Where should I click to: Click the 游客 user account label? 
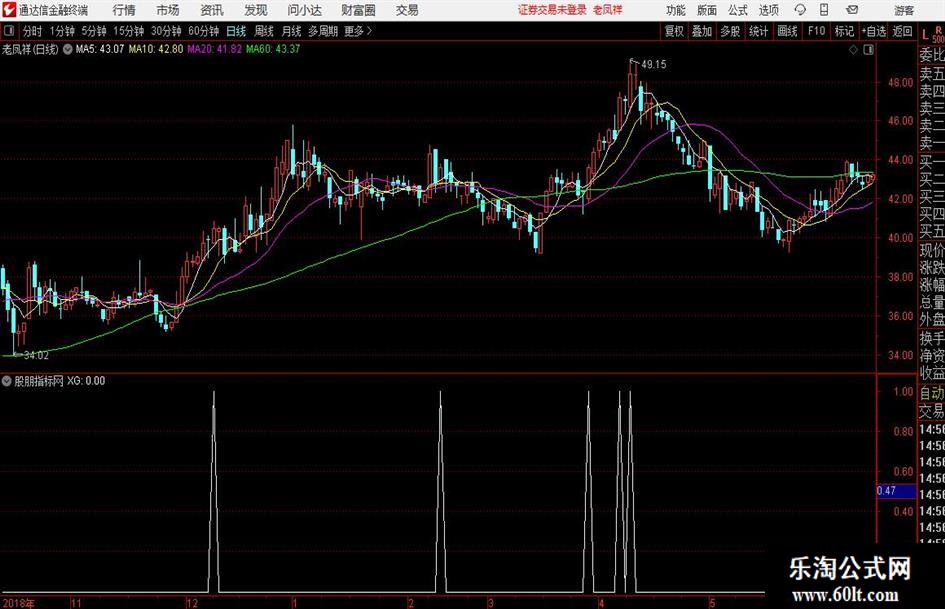point(903,10)
